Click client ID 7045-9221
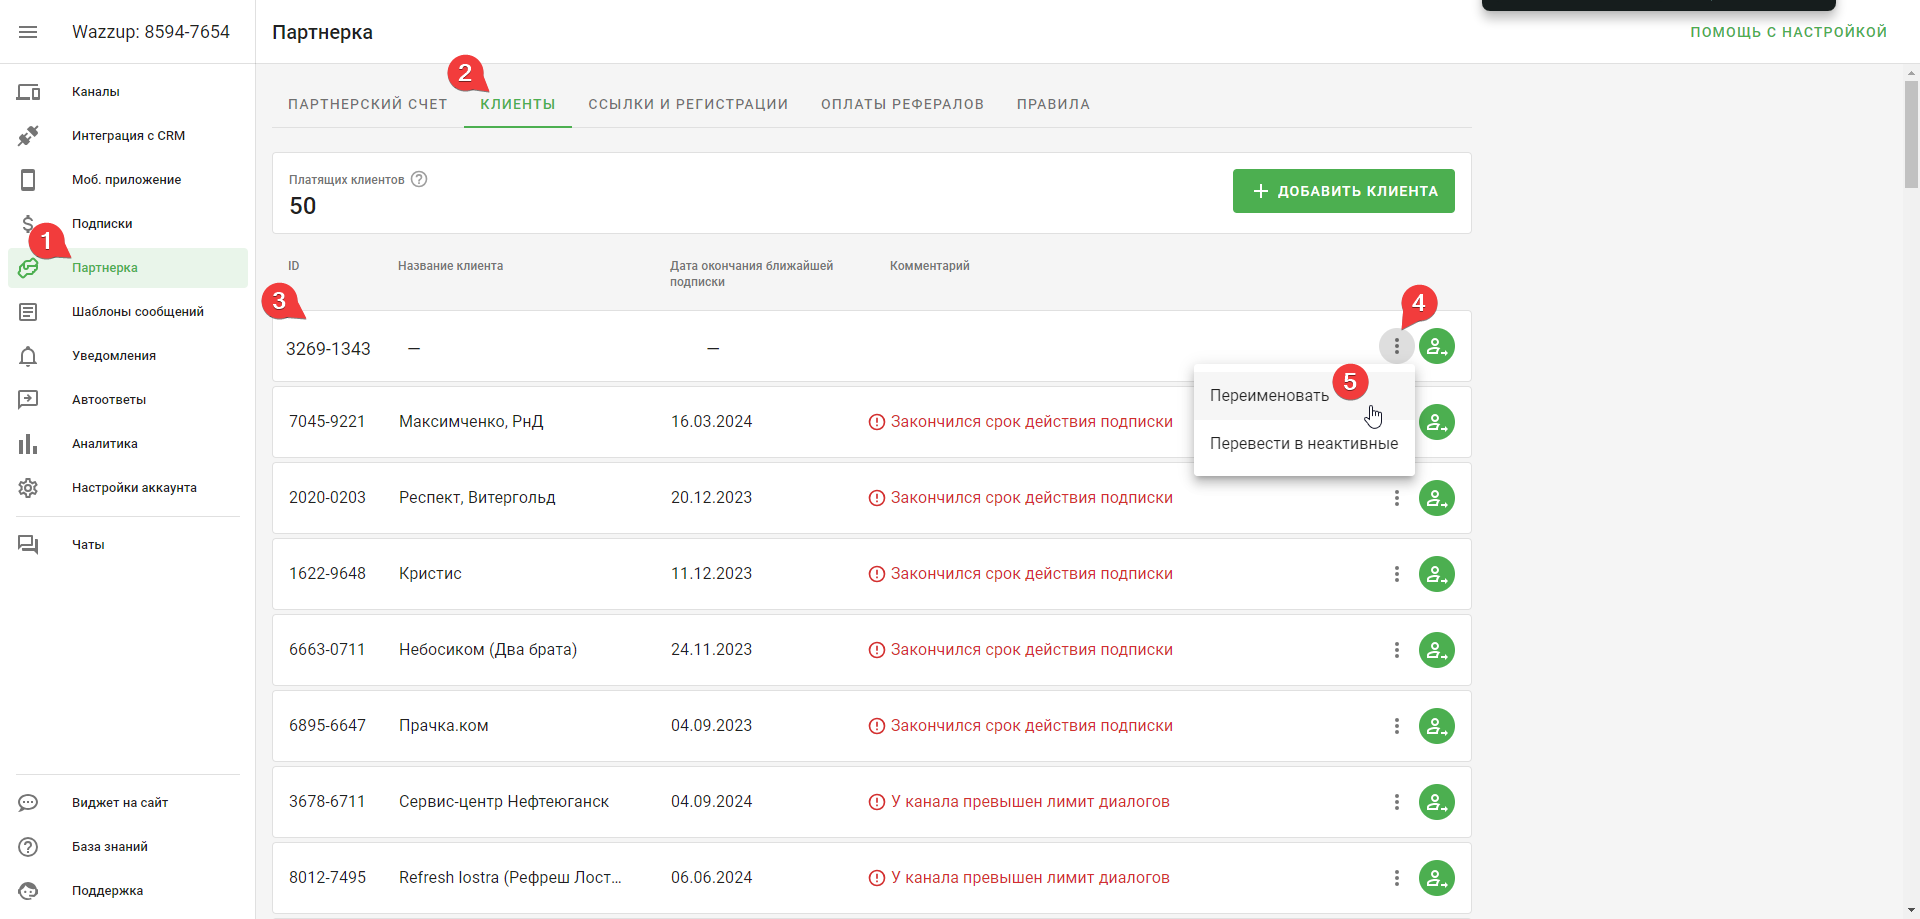Viewport: 1920px width, 919px height. click(327, 422)
